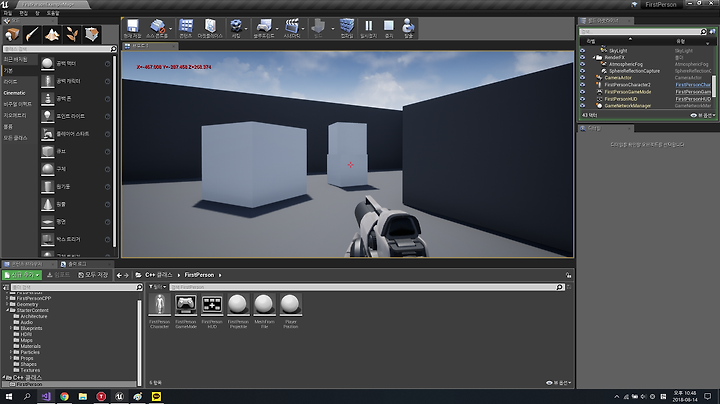
Task: Toggle visibility of RenderFX folder
Action: (x=583, y=57)
